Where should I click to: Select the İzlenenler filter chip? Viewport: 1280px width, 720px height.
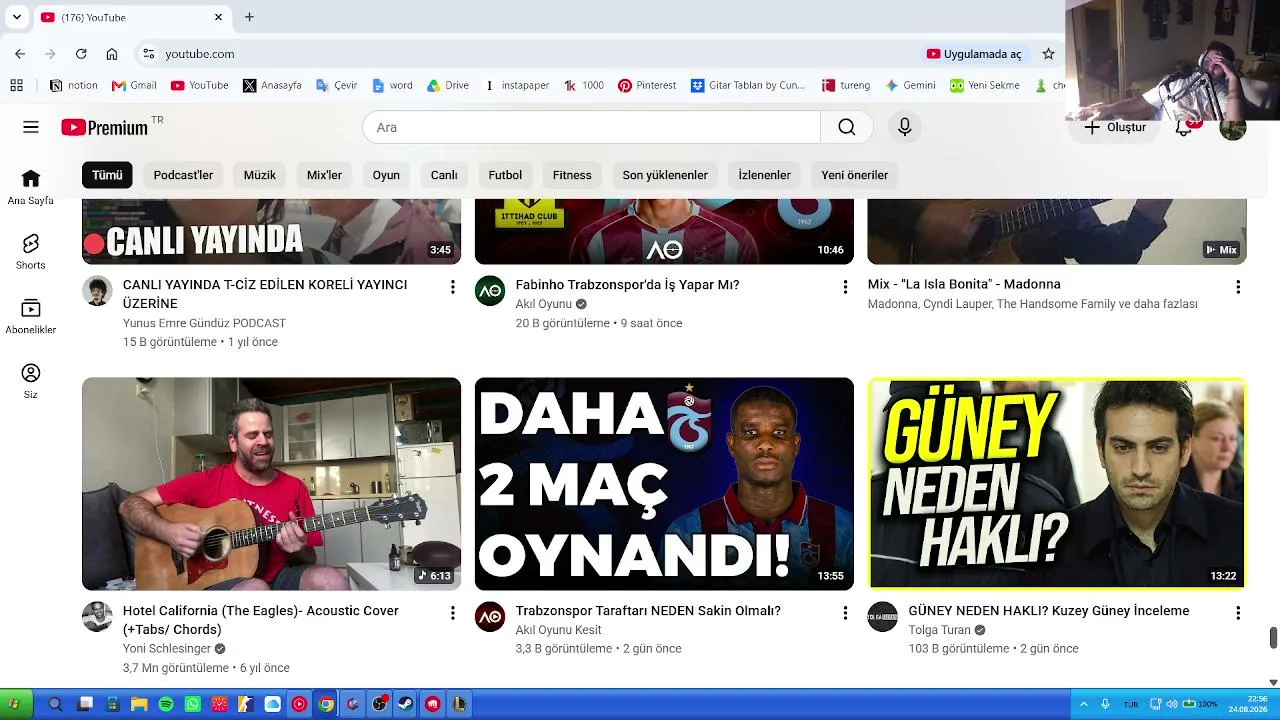click(765, 175)
